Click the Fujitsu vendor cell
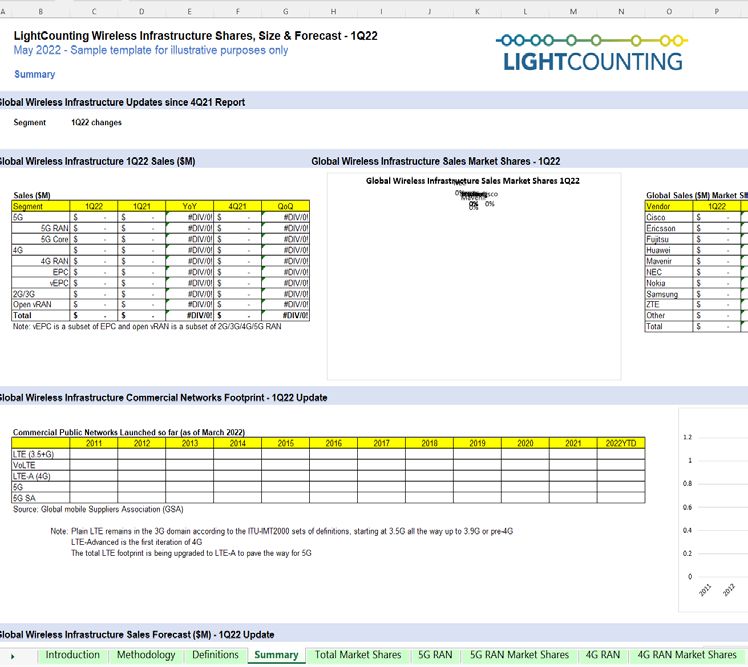Screen dimensions: 748x667 tap(668, 239)
